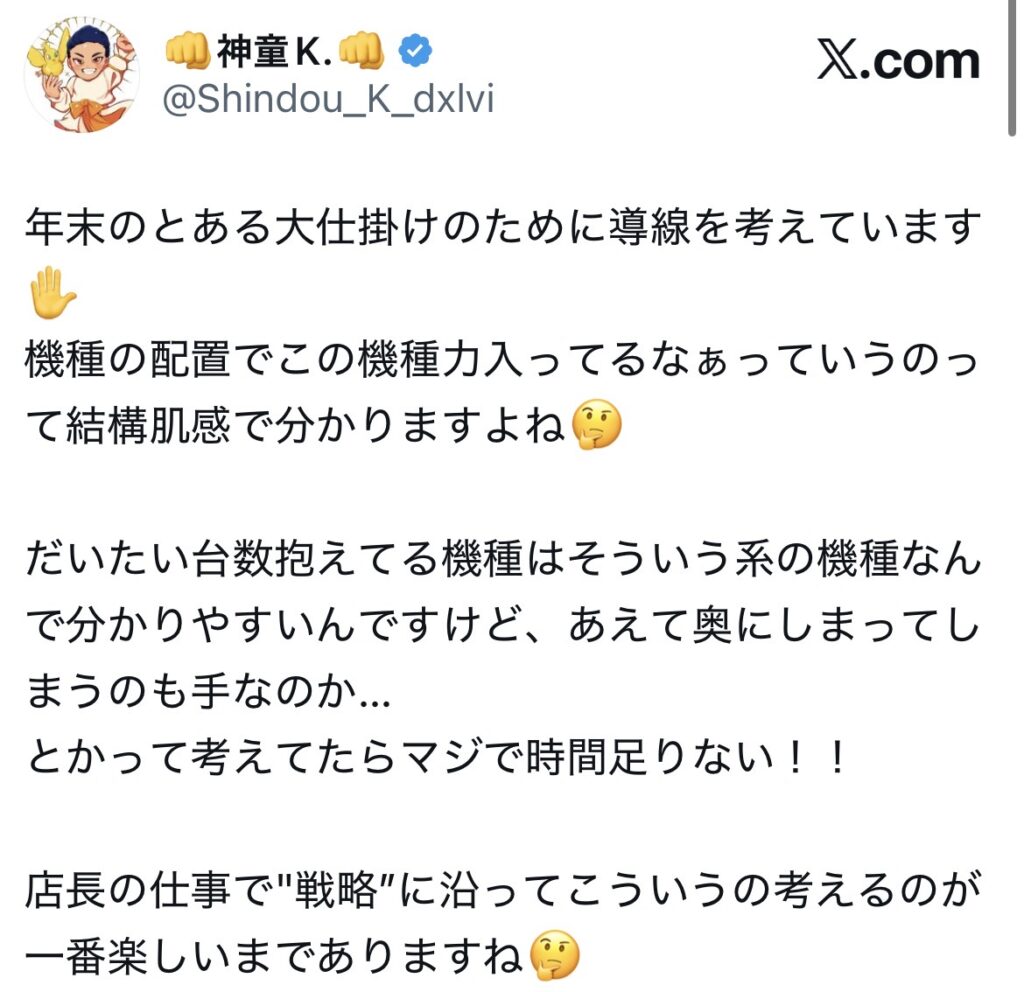Screen dimensions: 1024x992
Task: Click the quoted word "戦略"
Action: 336,890
